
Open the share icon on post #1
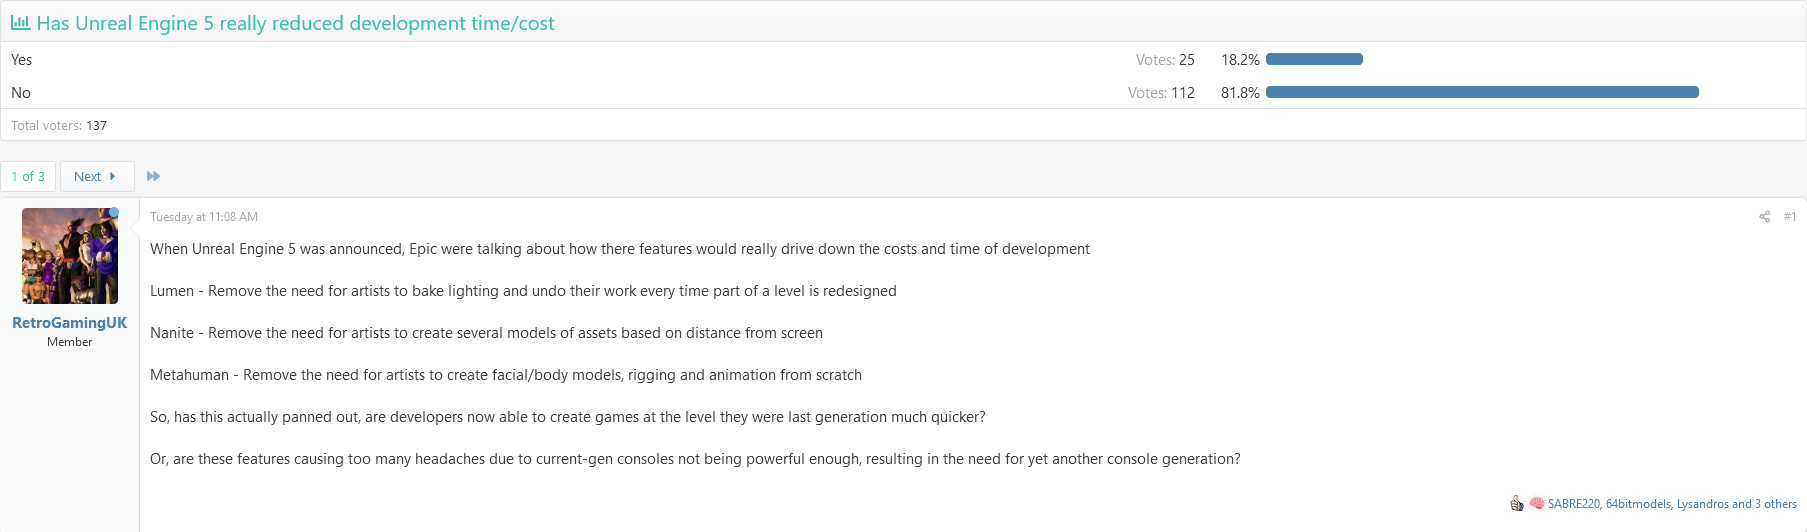click(1764, 216)
